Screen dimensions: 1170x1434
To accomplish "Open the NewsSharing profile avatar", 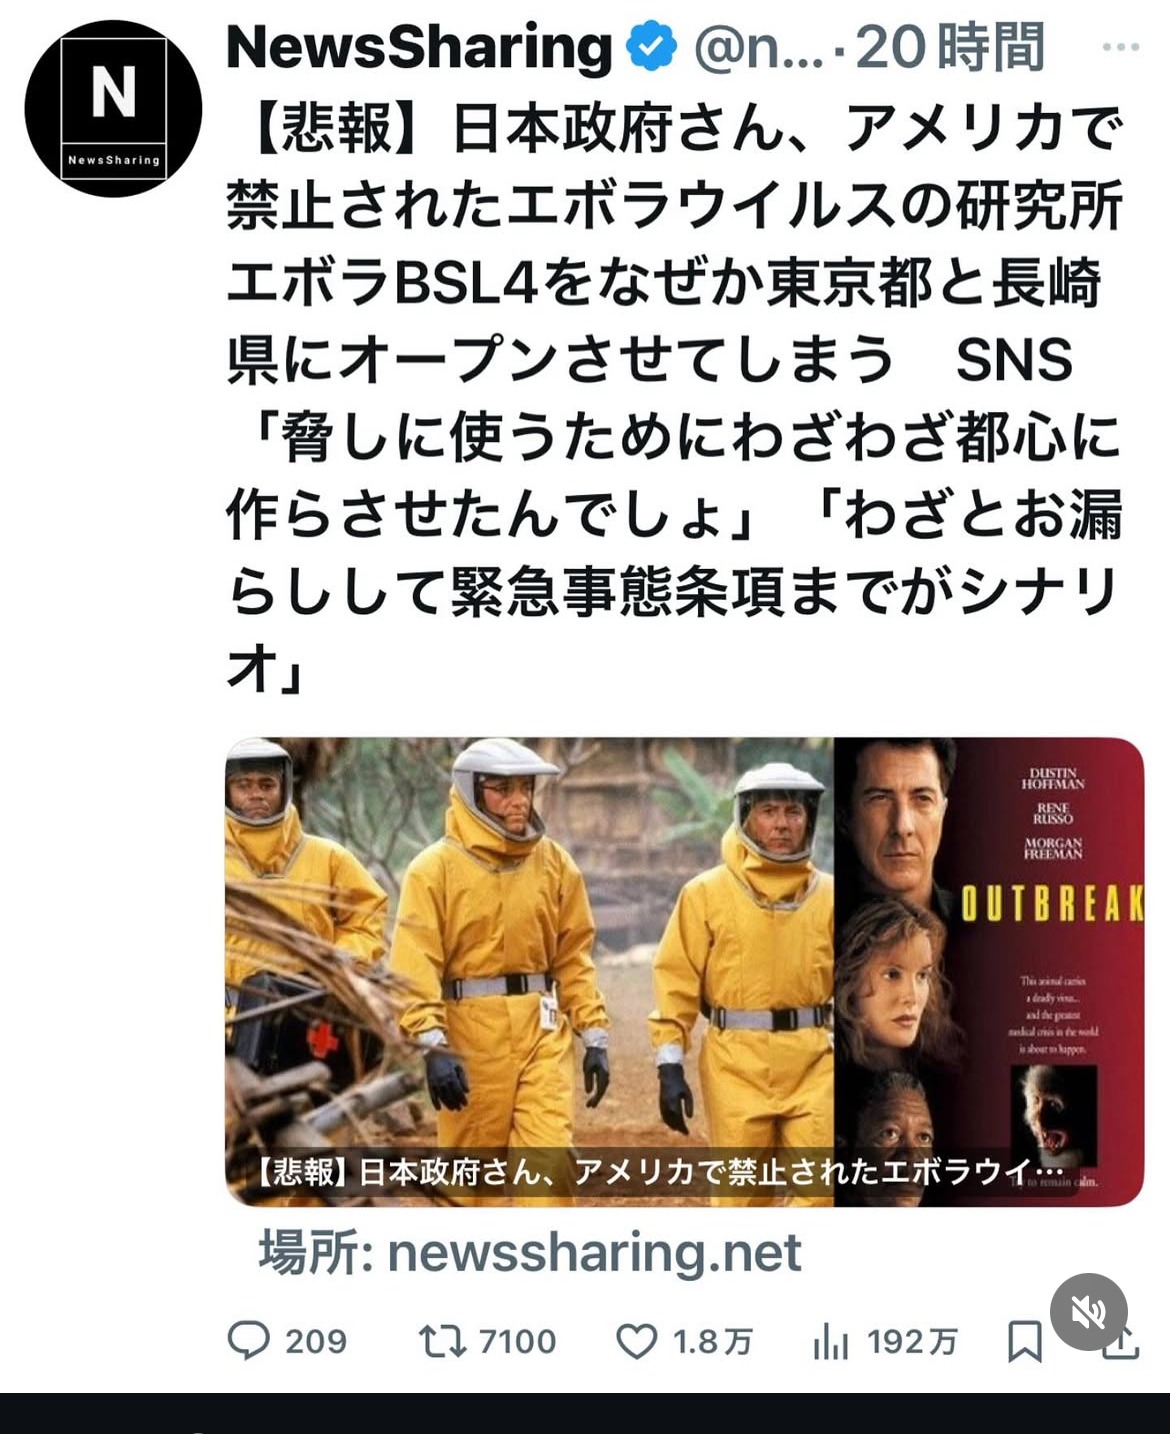I will pos(113,108).
